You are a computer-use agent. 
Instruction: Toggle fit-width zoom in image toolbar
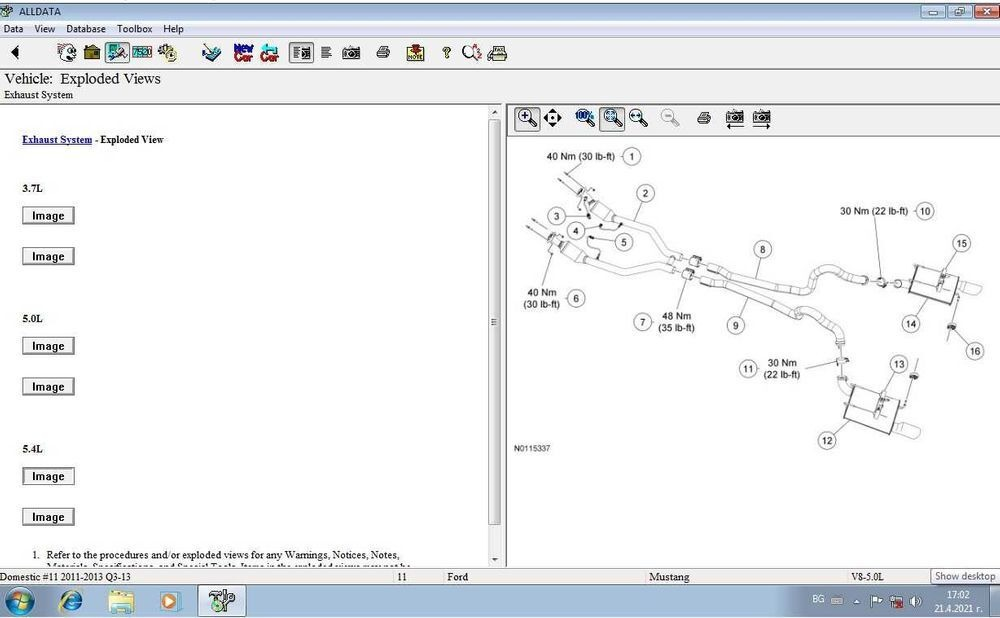[x=639, y=118]
